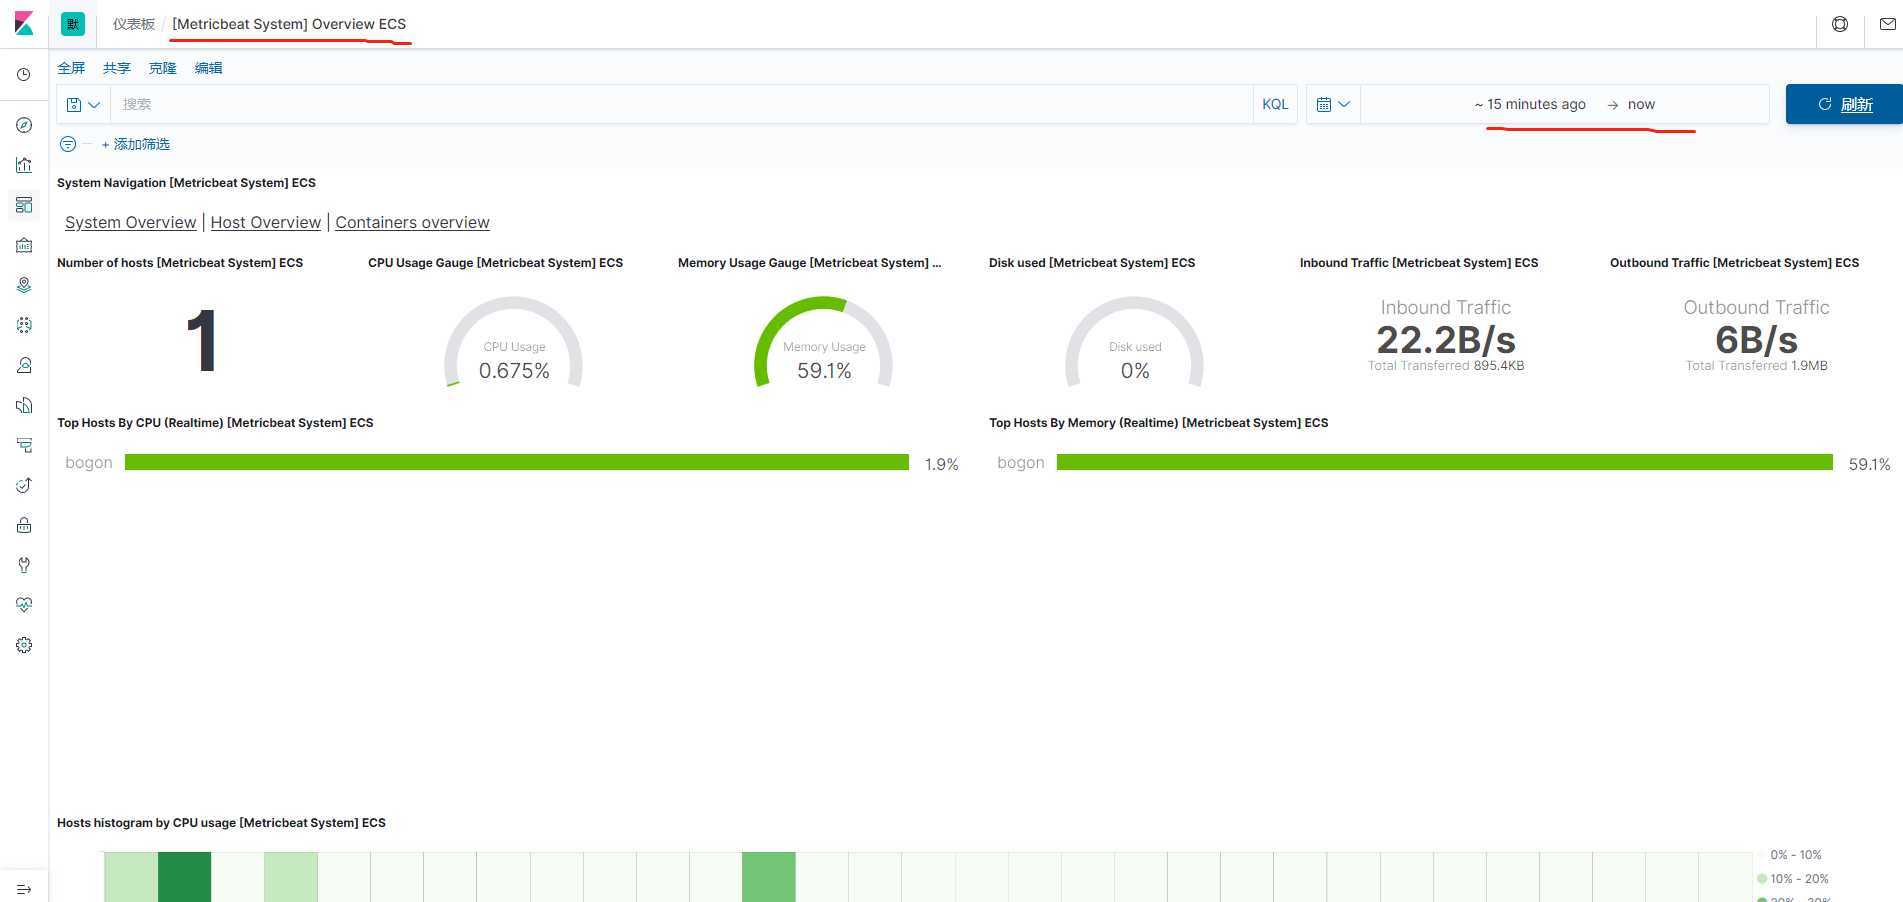Click the help icon in top bar
1903x902 pixels.
(x=1840, y=24)
